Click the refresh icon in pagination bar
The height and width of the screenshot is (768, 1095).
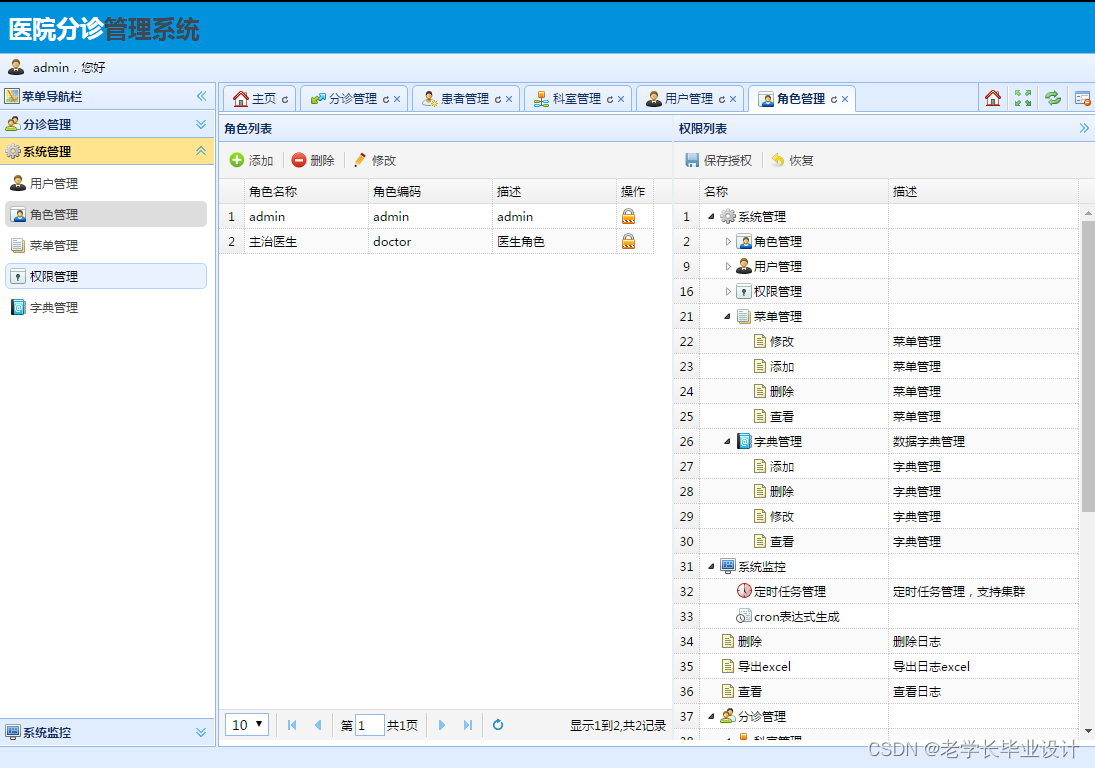click(x=497, y=725)
